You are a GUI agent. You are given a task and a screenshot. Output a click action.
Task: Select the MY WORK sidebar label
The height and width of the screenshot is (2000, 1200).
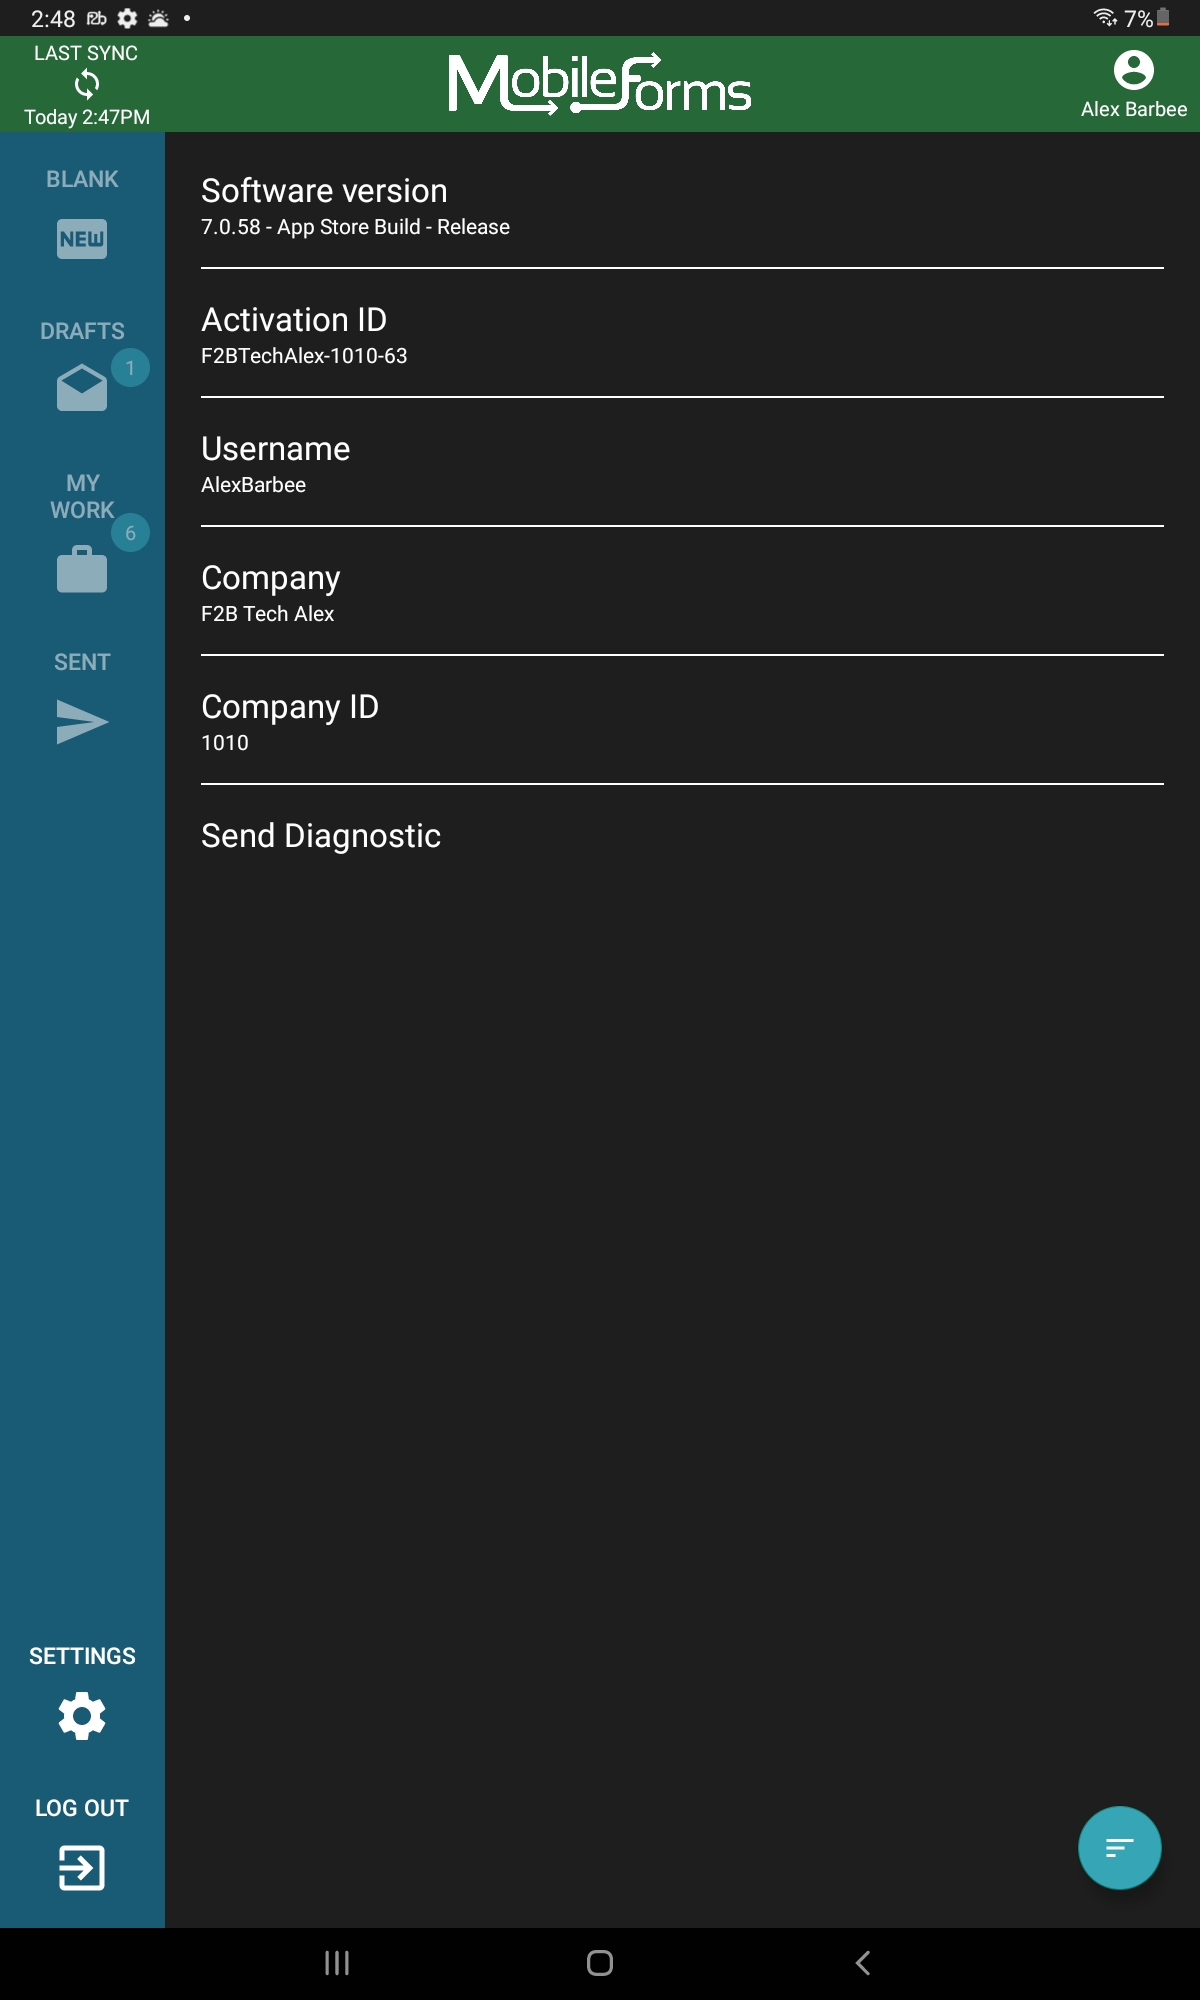tap(82, 496)
